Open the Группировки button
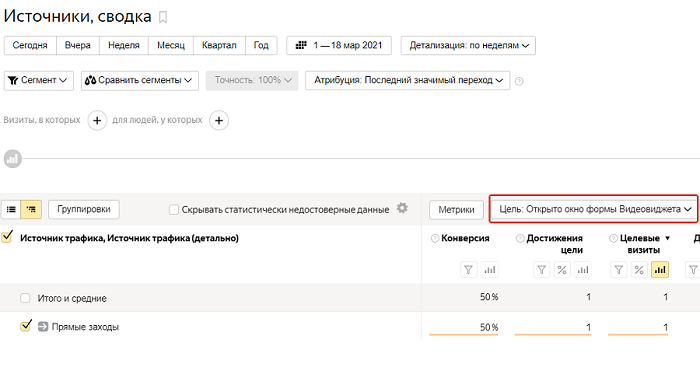 (83, 209)
